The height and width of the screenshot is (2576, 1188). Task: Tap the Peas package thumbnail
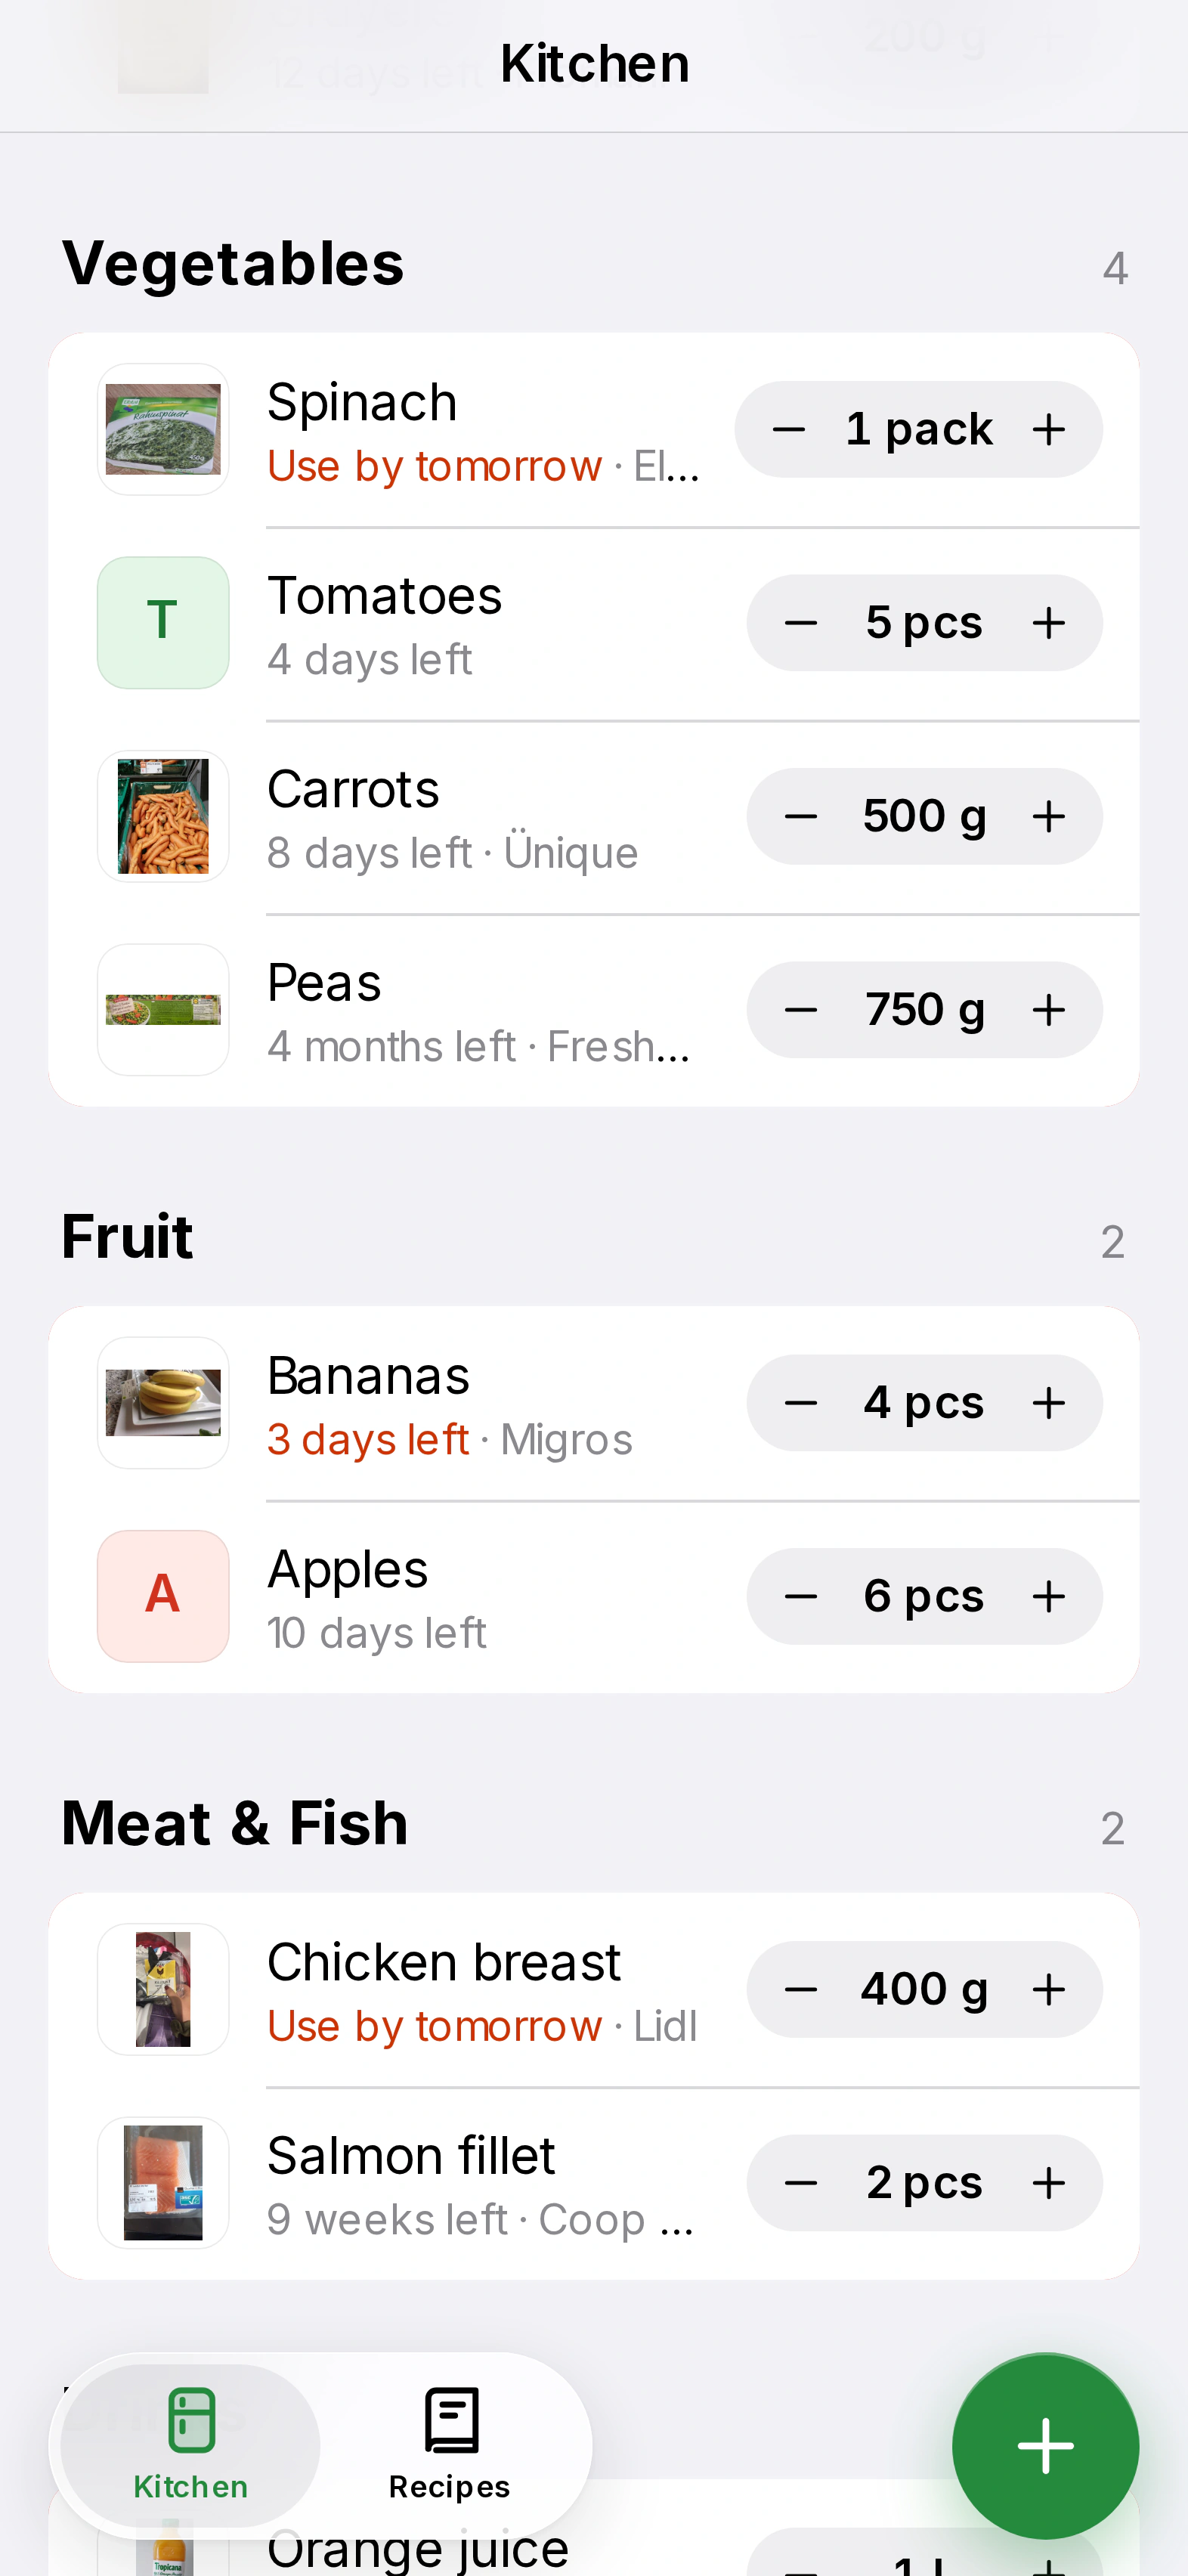pos(163,1010)
